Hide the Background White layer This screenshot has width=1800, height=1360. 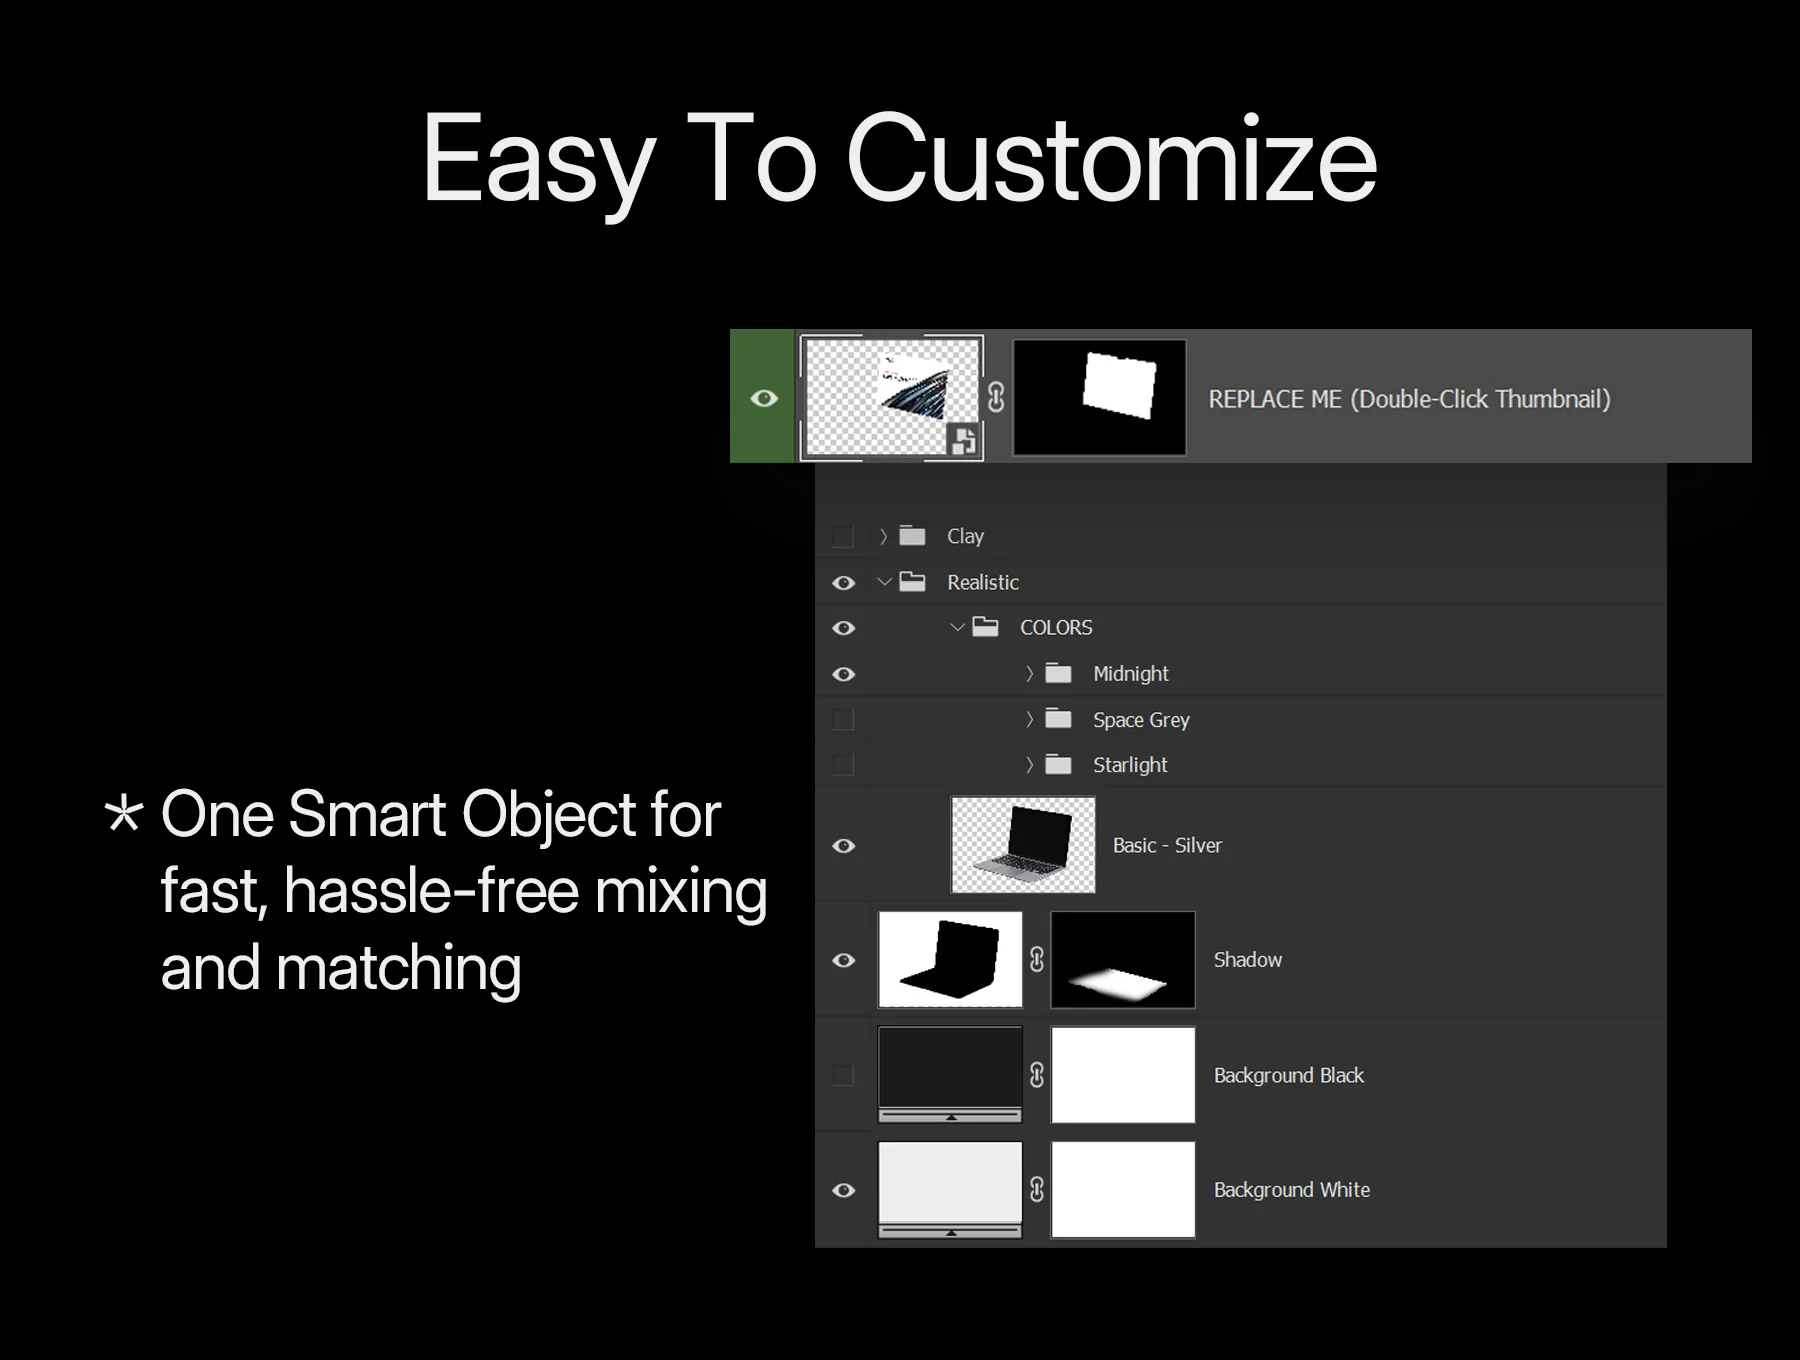pos(843,1190)
